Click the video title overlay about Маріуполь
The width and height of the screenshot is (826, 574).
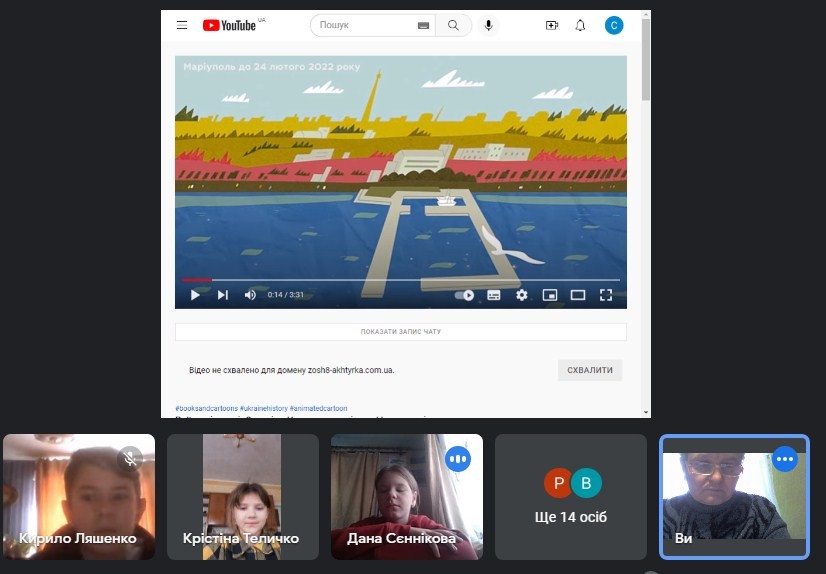[x=272, y=67]
